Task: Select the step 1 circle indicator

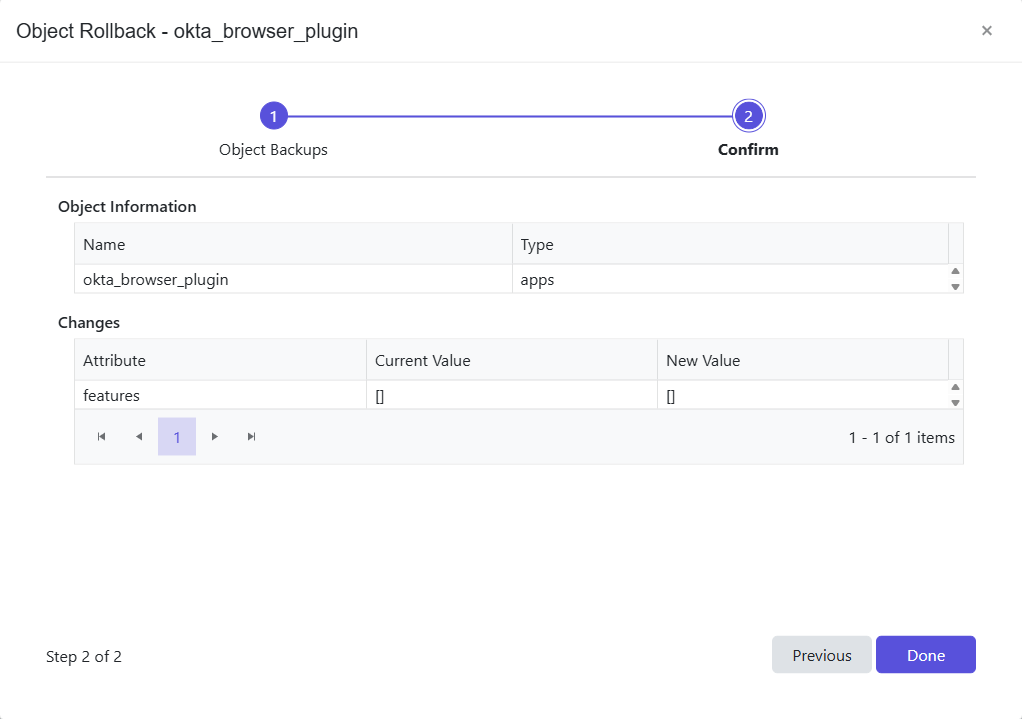Action: [x=273, y=115]
